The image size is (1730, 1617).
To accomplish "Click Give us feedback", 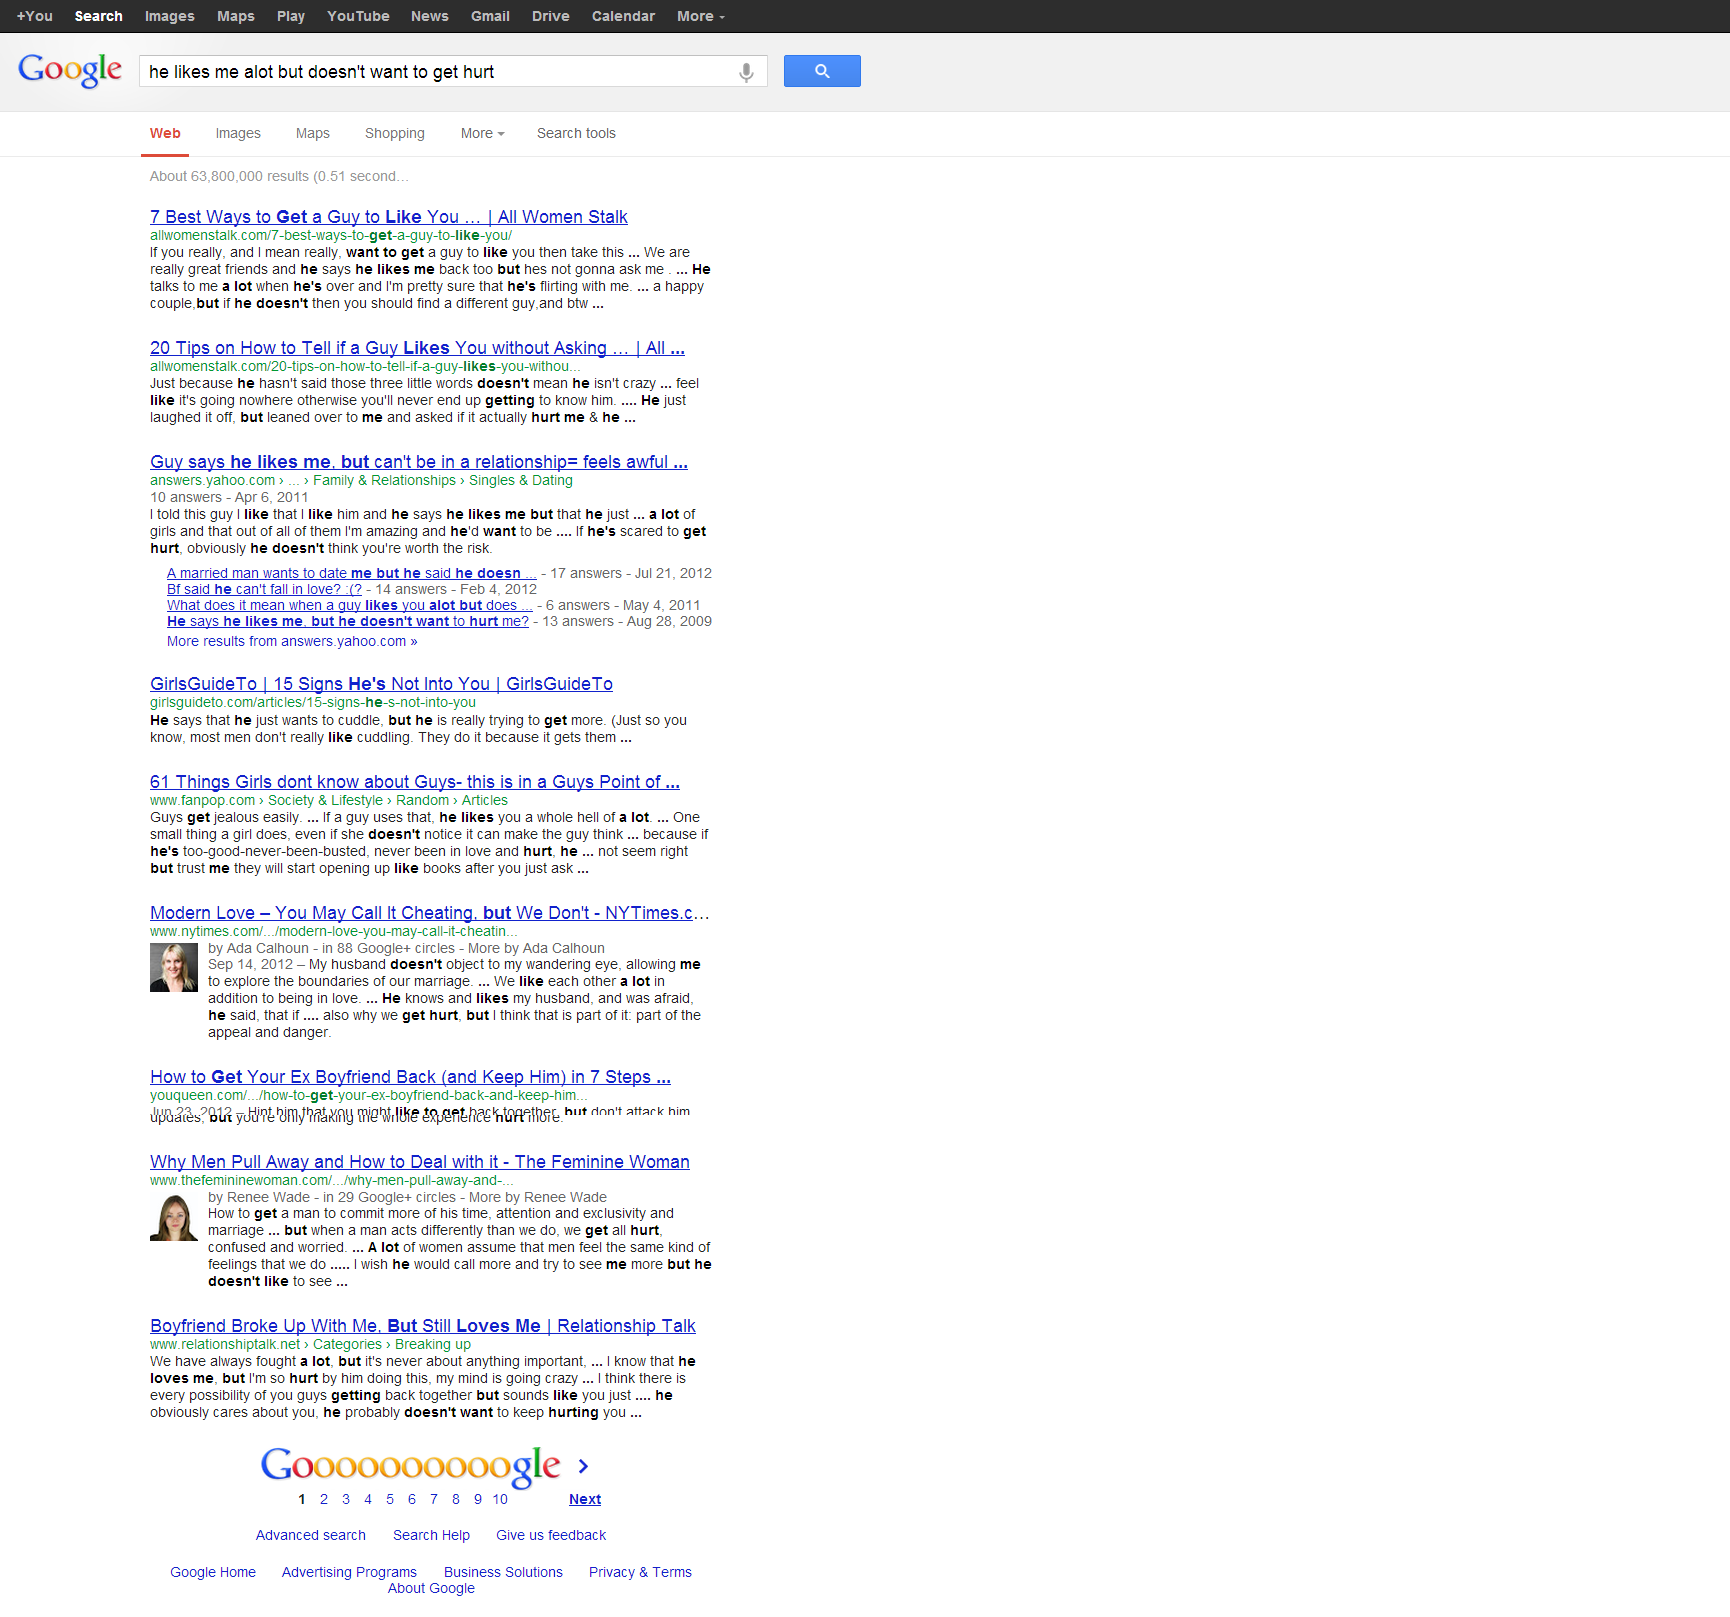I will tap(551, 1535).
